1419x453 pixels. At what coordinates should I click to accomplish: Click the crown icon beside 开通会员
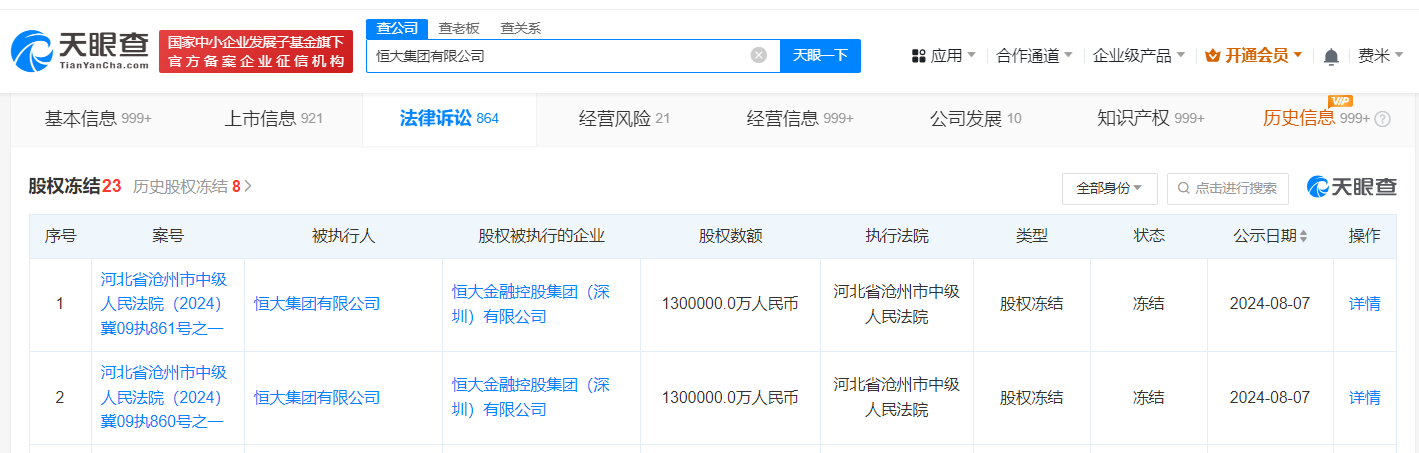(1213, 56)
